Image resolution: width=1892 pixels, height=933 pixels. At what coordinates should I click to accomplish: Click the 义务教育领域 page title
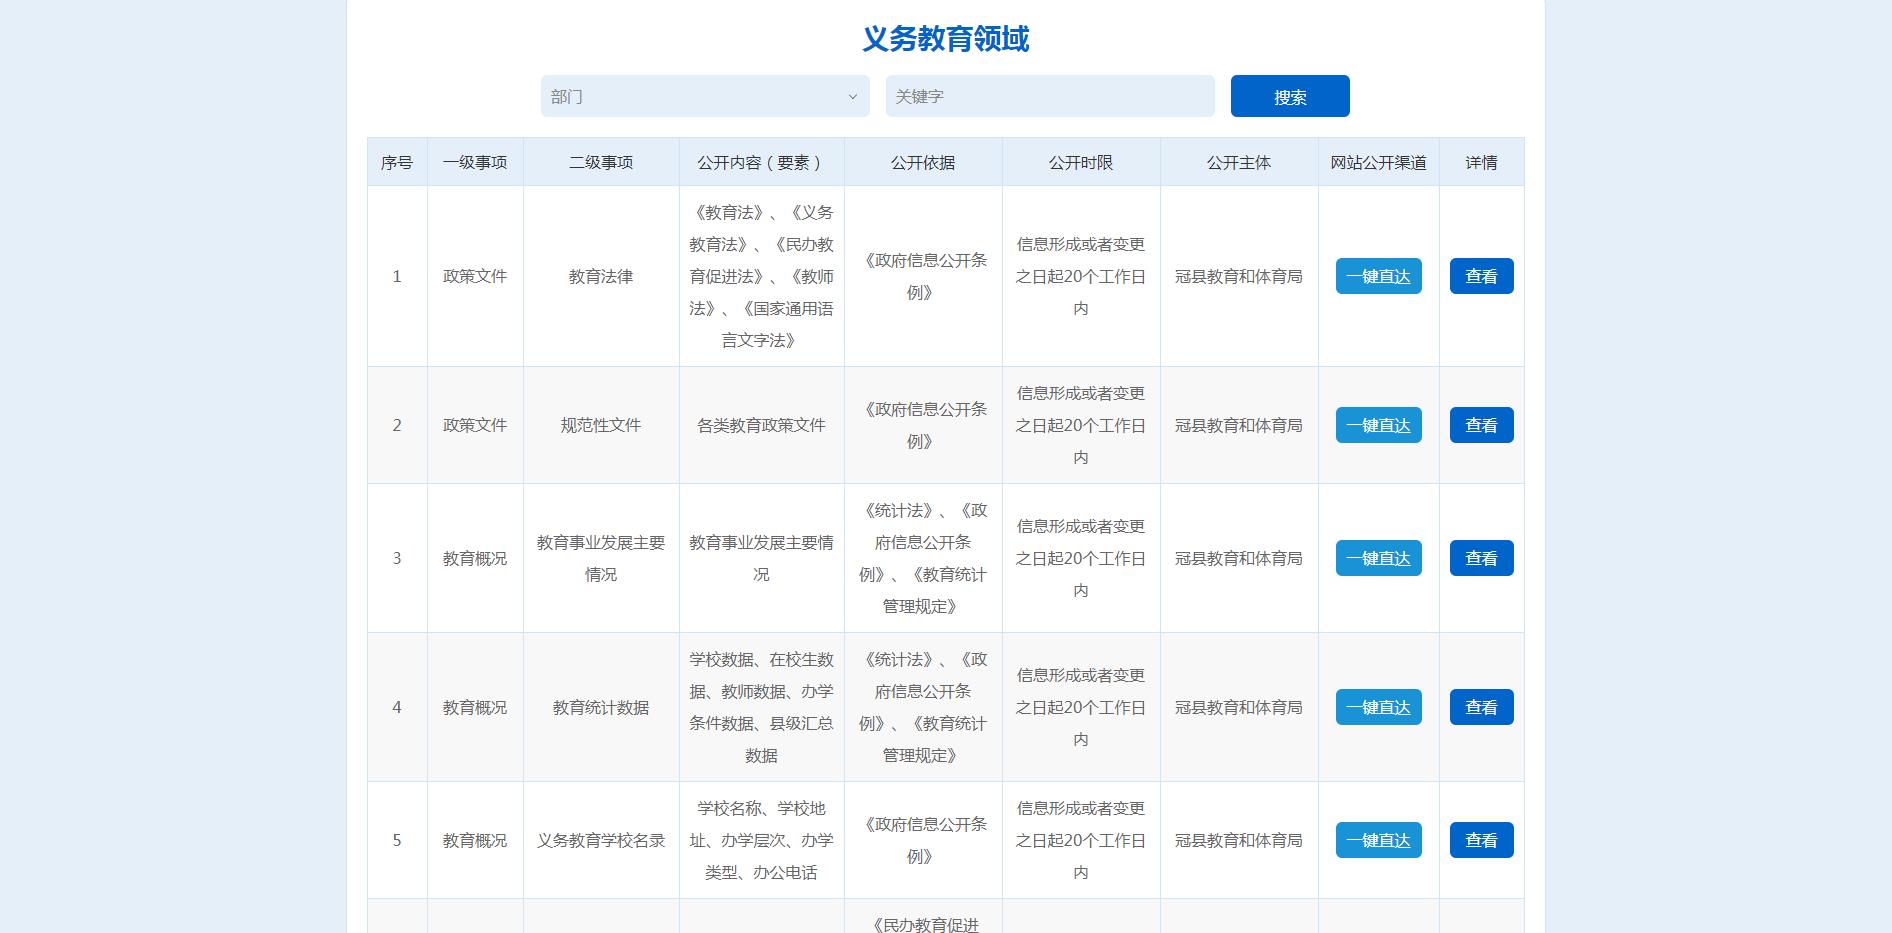pyautogui.click(x=946, y=39)
